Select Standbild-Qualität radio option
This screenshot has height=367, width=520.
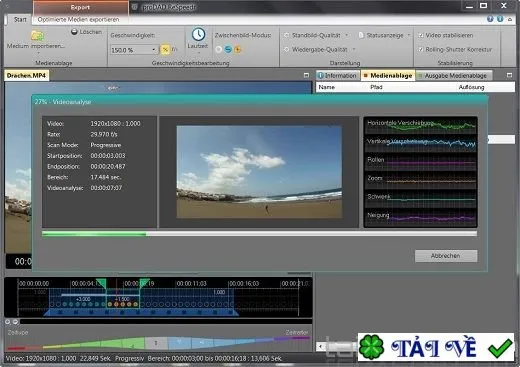(287, 35)
